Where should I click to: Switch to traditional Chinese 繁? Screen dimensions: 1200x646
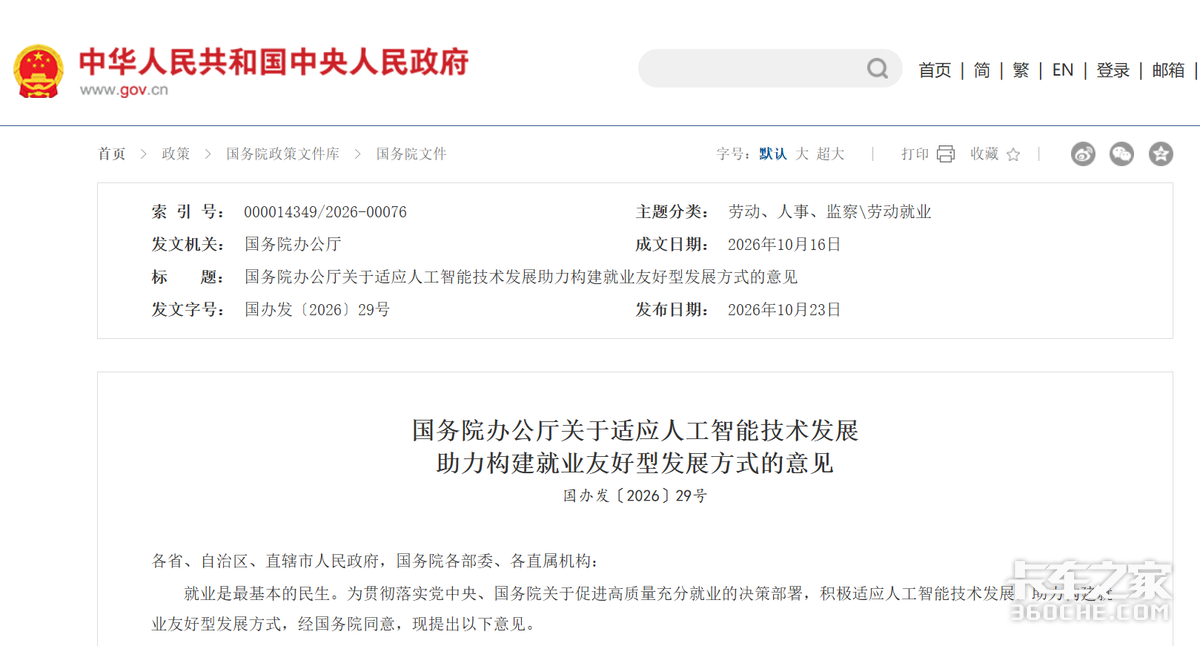point(1020,70)
